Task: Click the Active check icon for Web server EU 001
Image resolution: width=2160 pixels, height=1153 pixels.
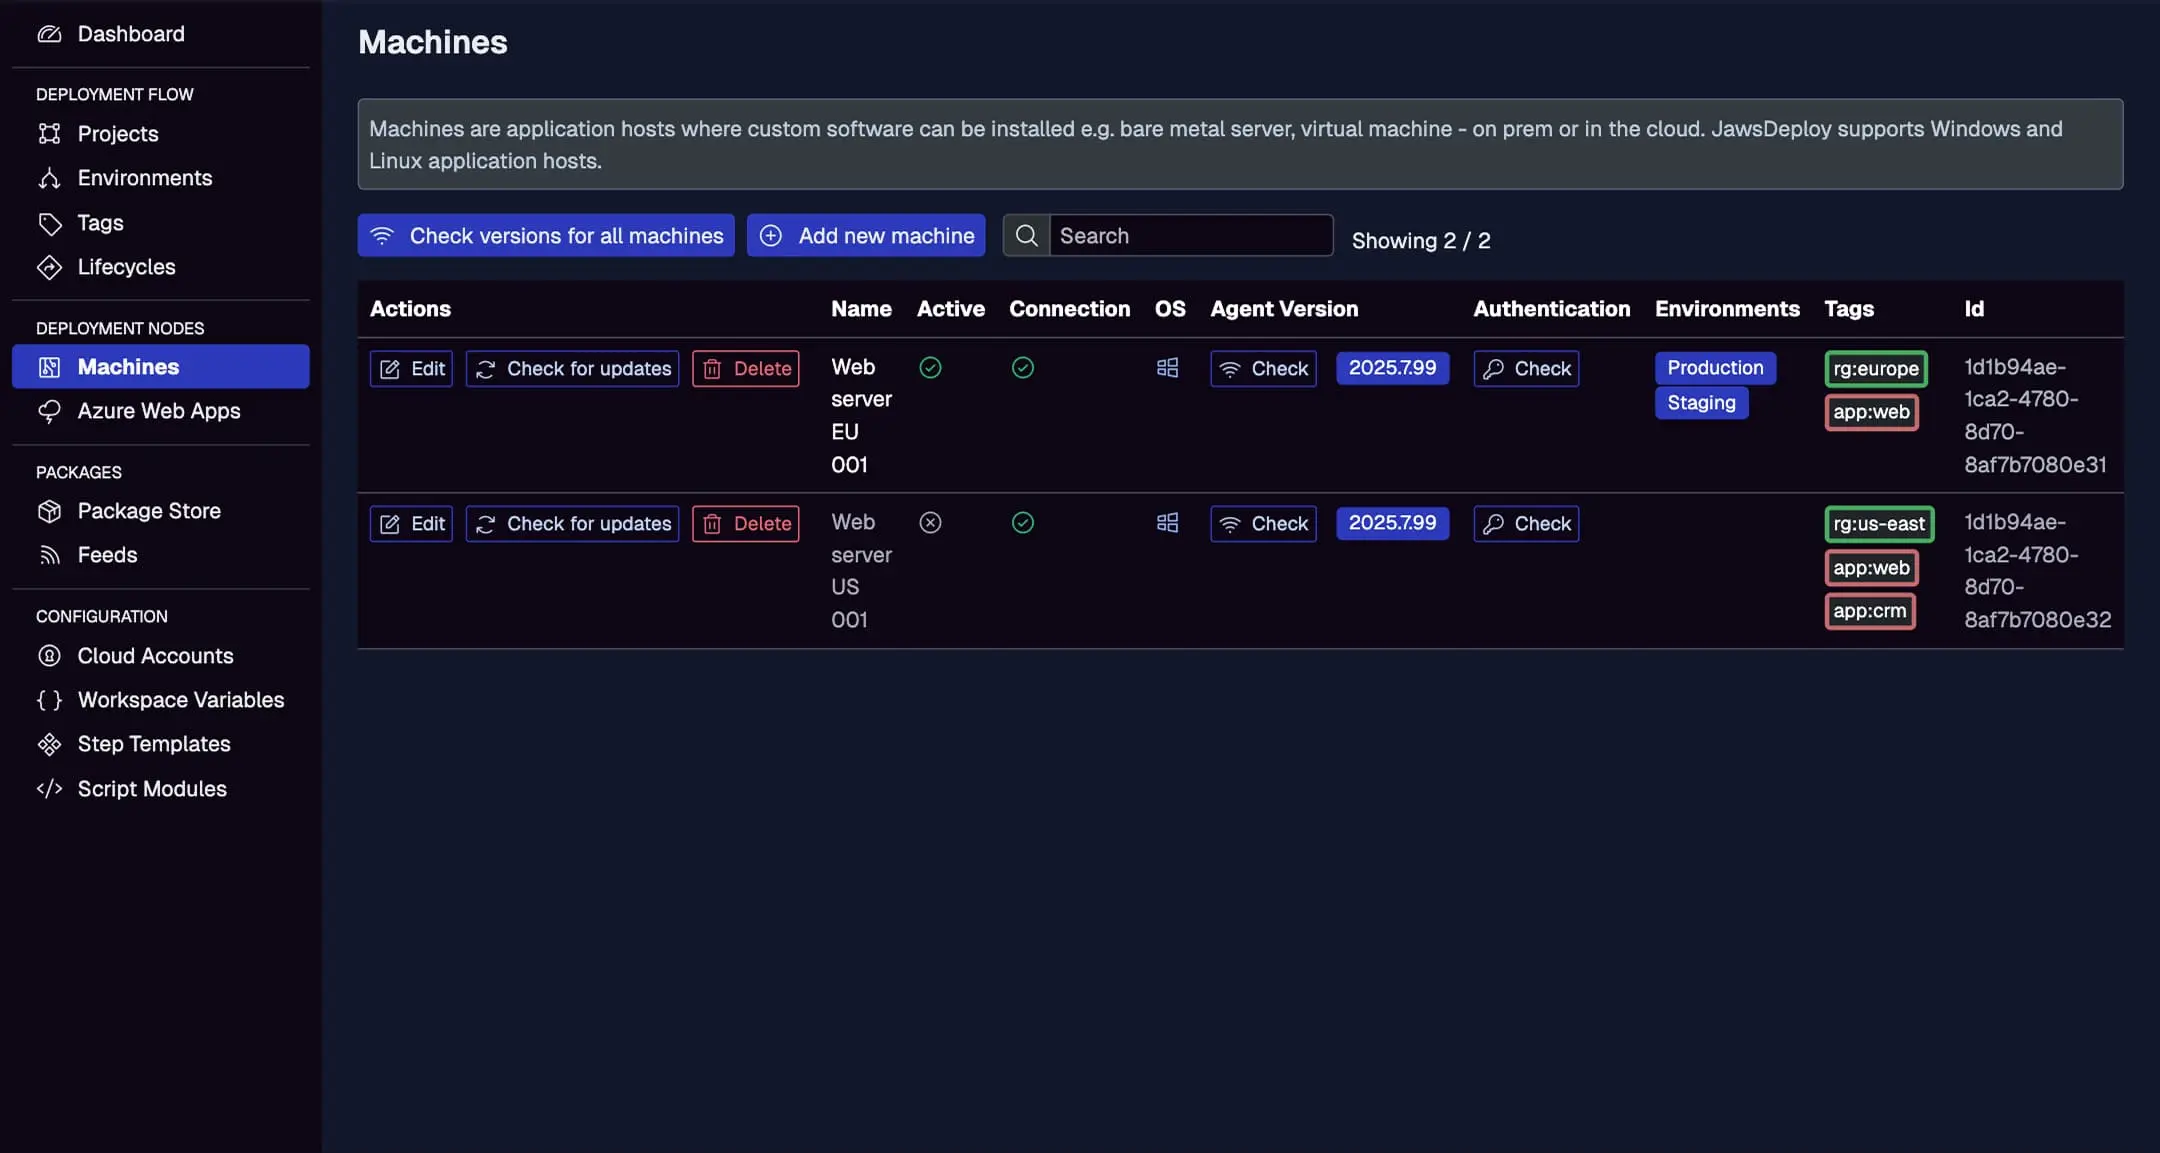Action: 930,368
